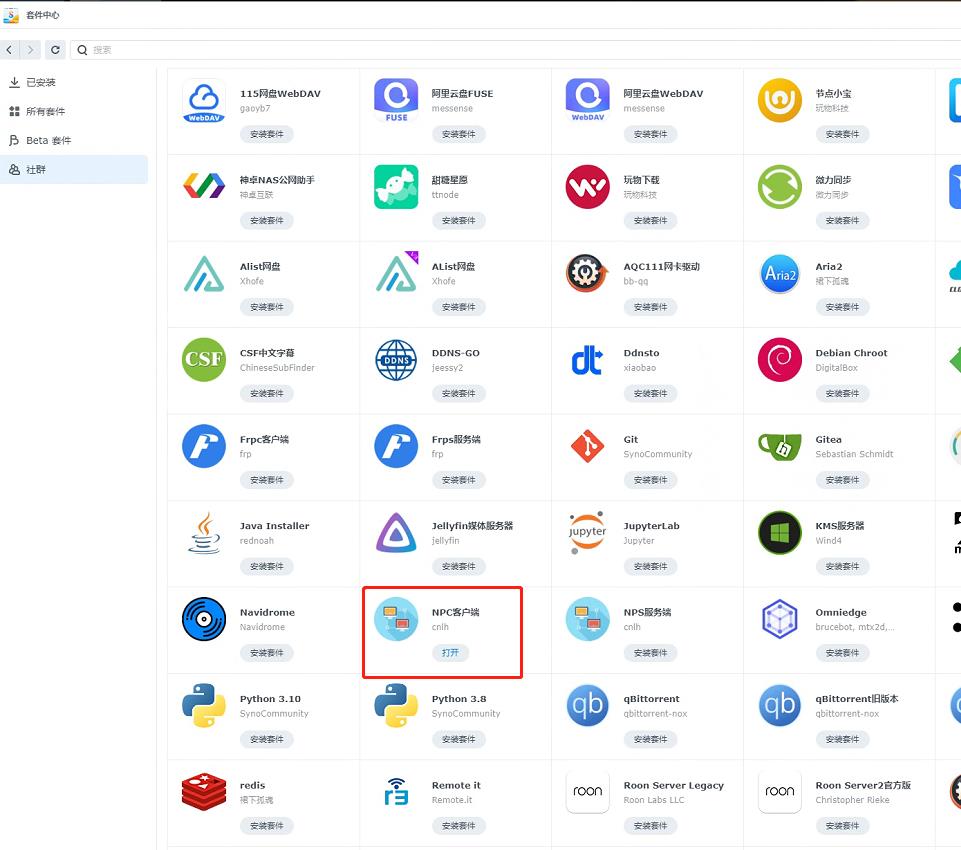Open the qBittorrent package icon
961x850 pixels.
point(587,706)
